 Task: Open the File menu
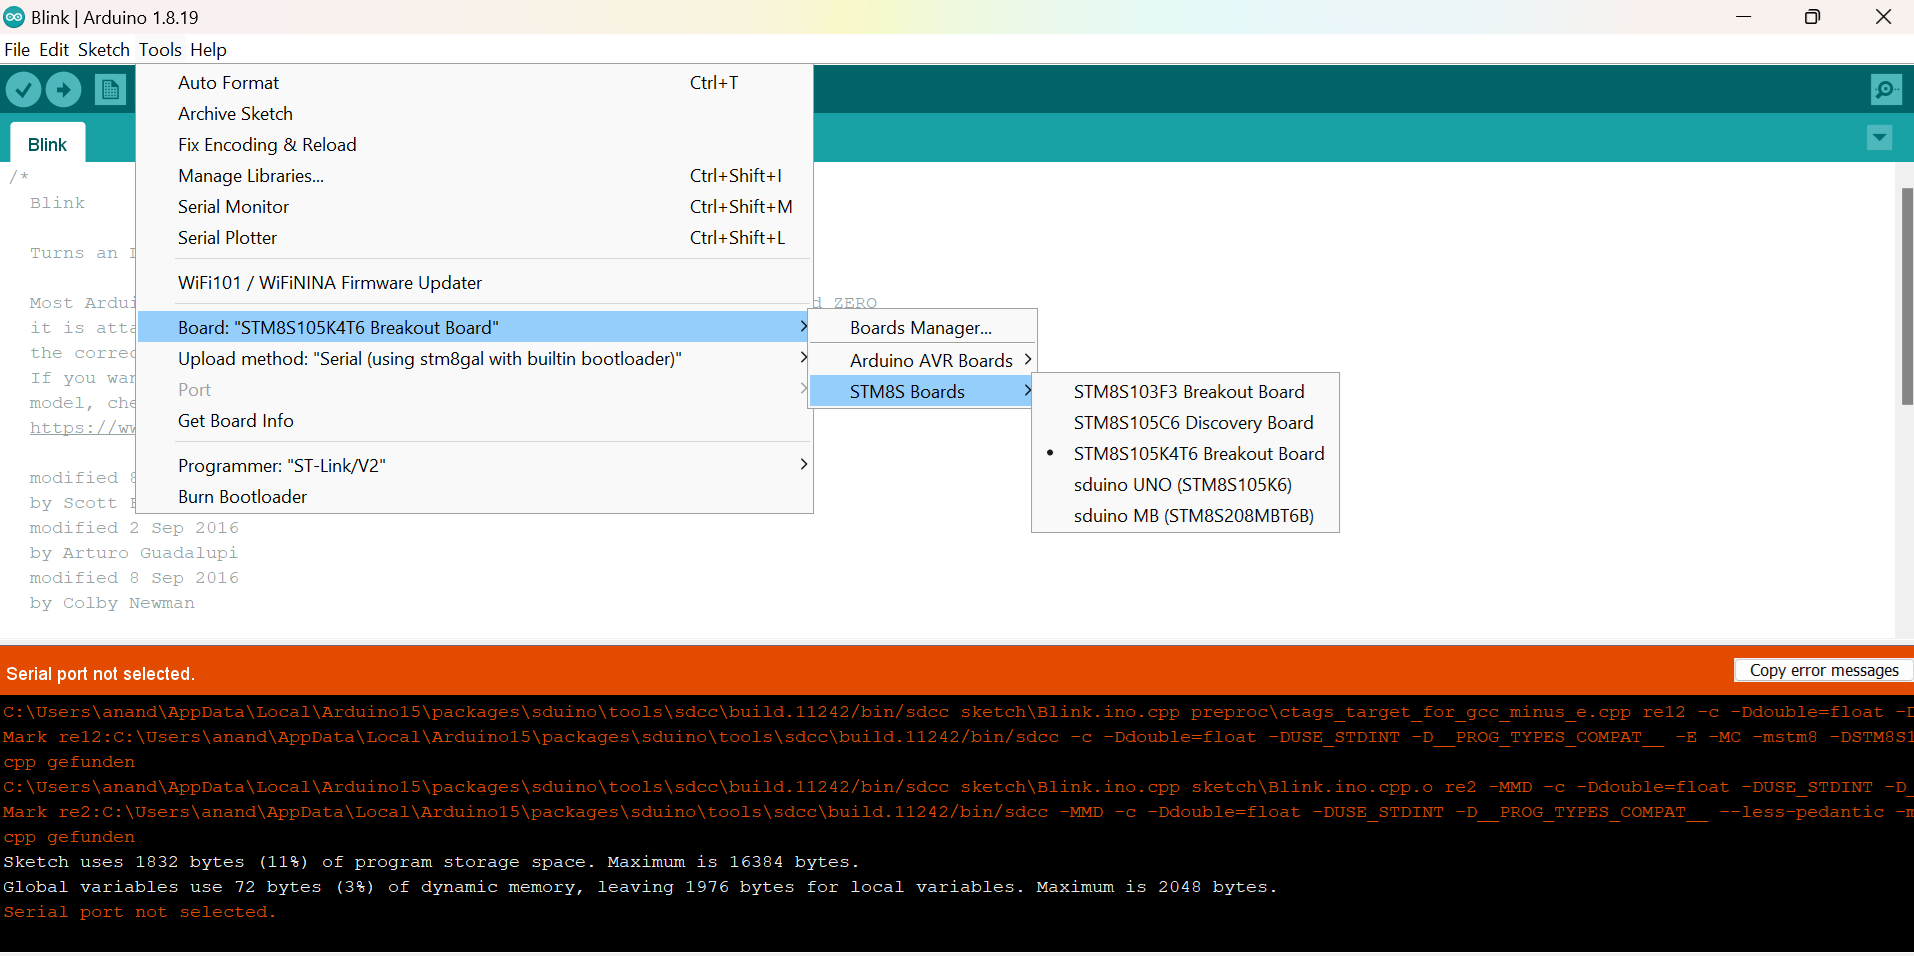pos(17,50)
